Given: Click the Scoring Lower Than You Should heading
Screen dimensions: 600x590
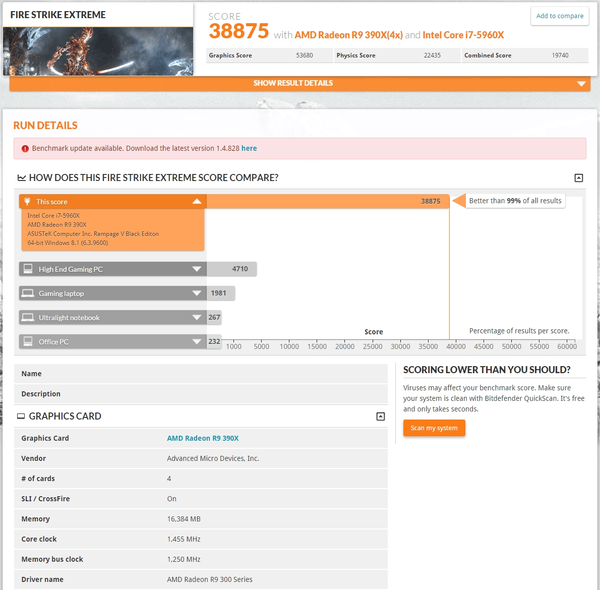Looking at the screenshot, I should point(486,370).
